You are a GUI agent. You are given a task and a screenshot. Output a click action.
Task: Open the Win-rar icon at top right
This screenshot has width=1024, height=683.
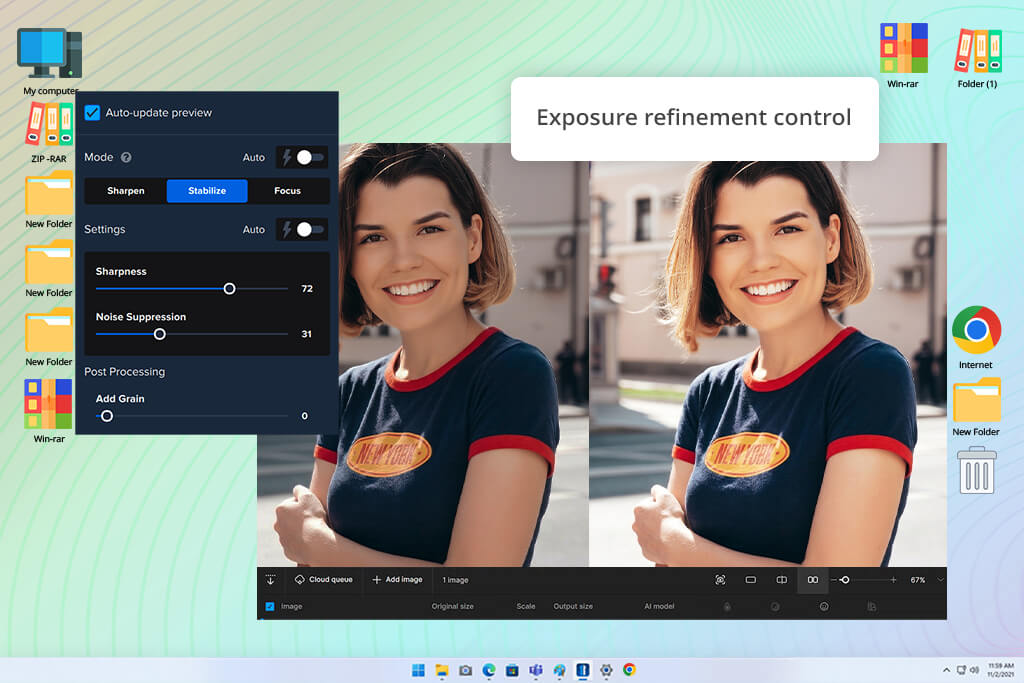coord(903,56)
